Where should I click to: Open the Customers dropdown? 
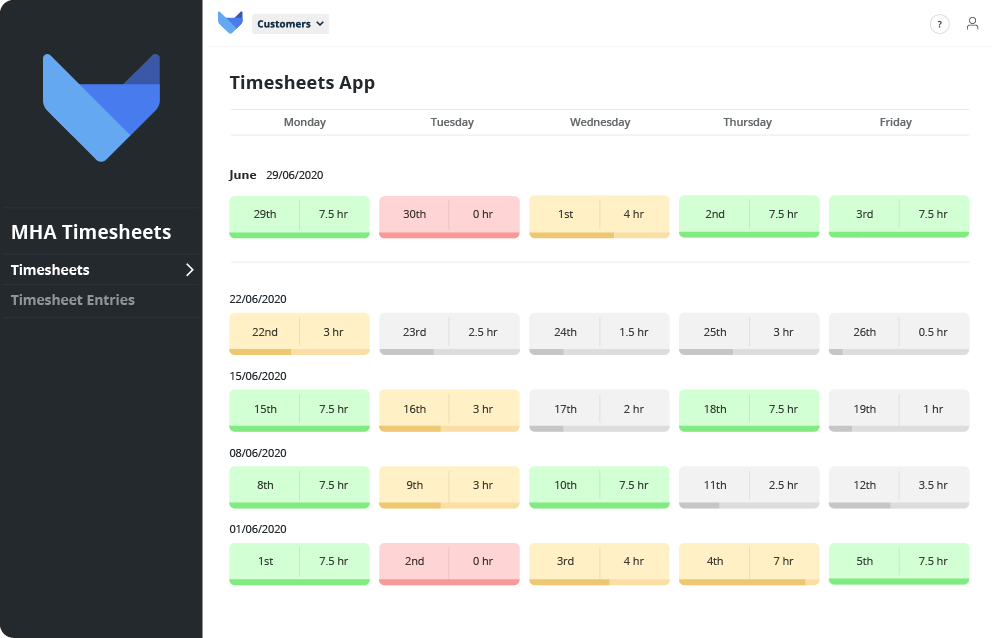point(290,24)
